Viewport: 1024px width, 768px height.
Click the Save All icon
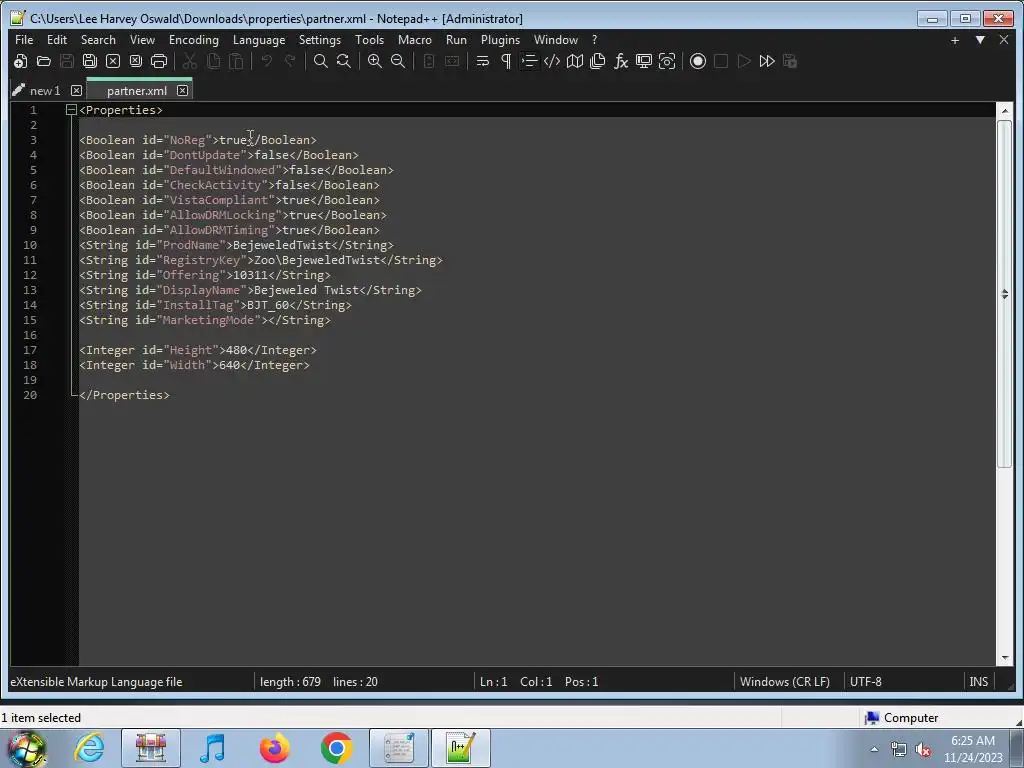89,61
